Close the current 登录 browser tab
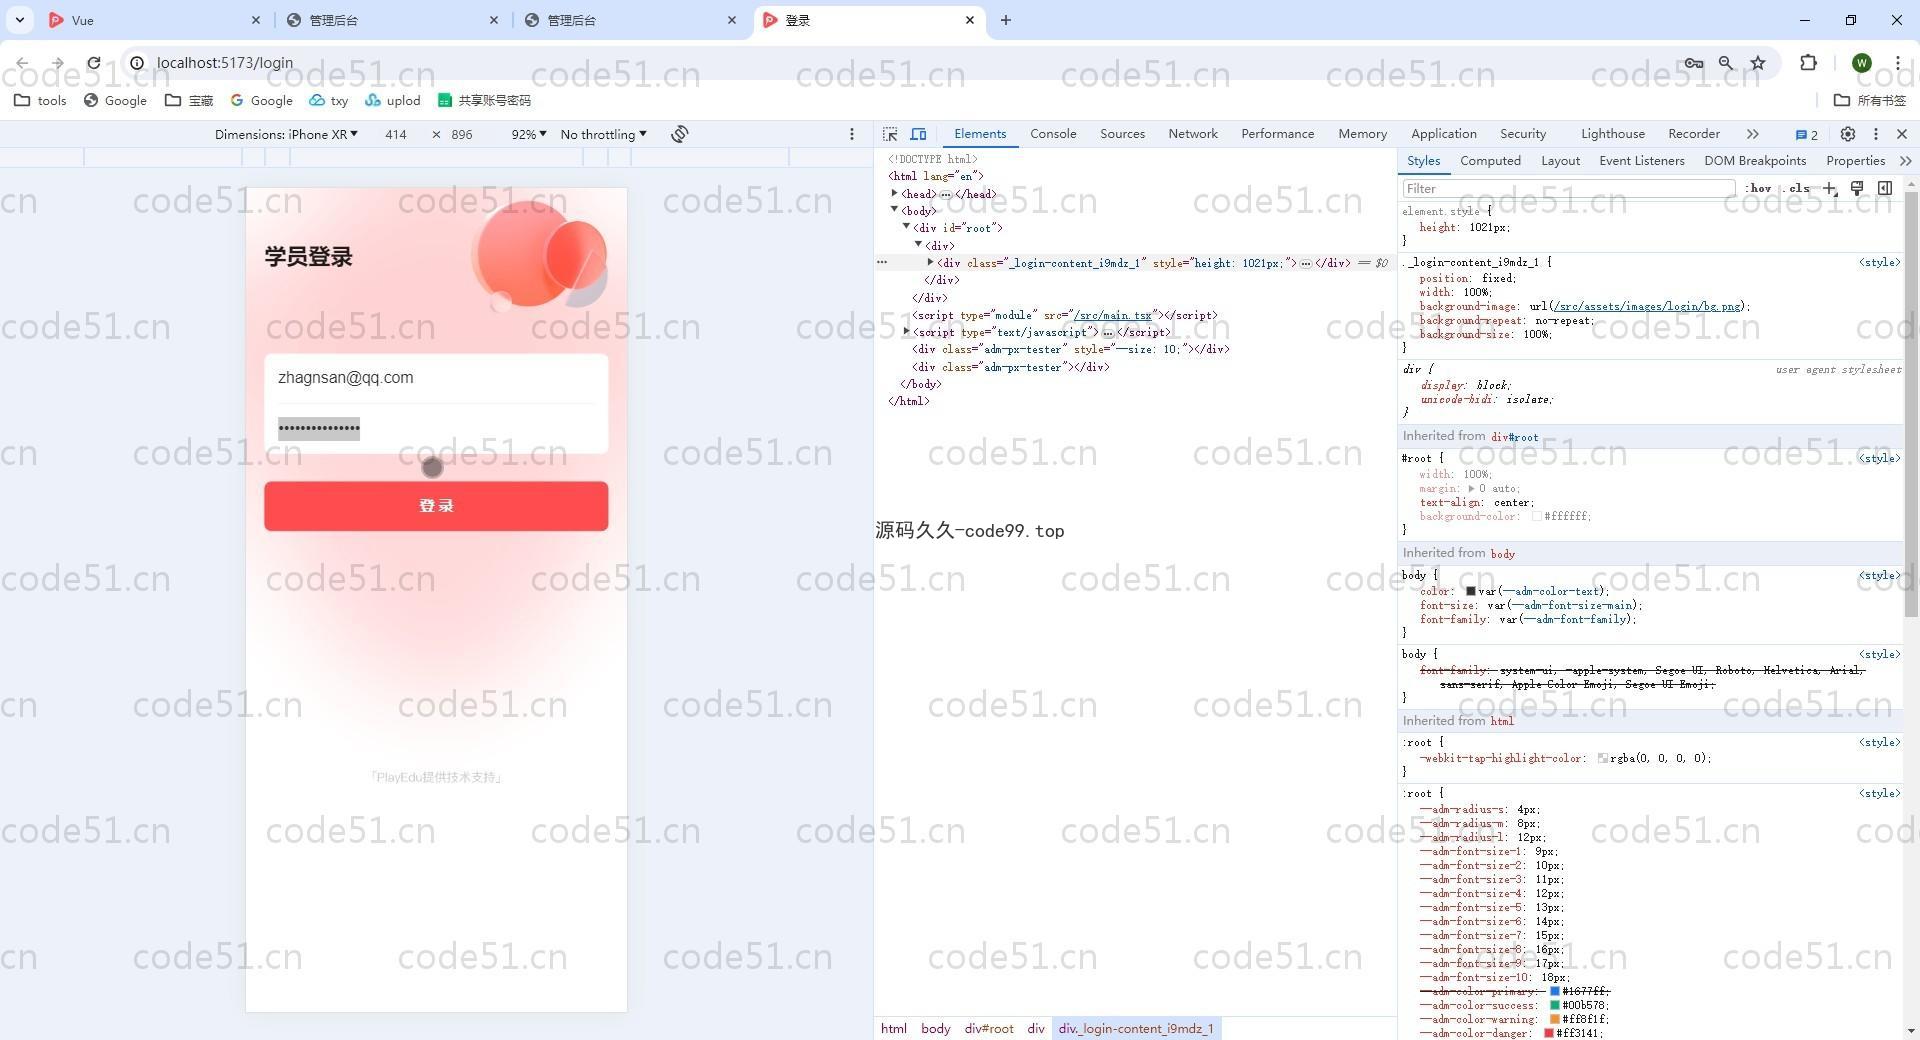The width and height of the screenshot is (1920, 1040). [969, 20]
